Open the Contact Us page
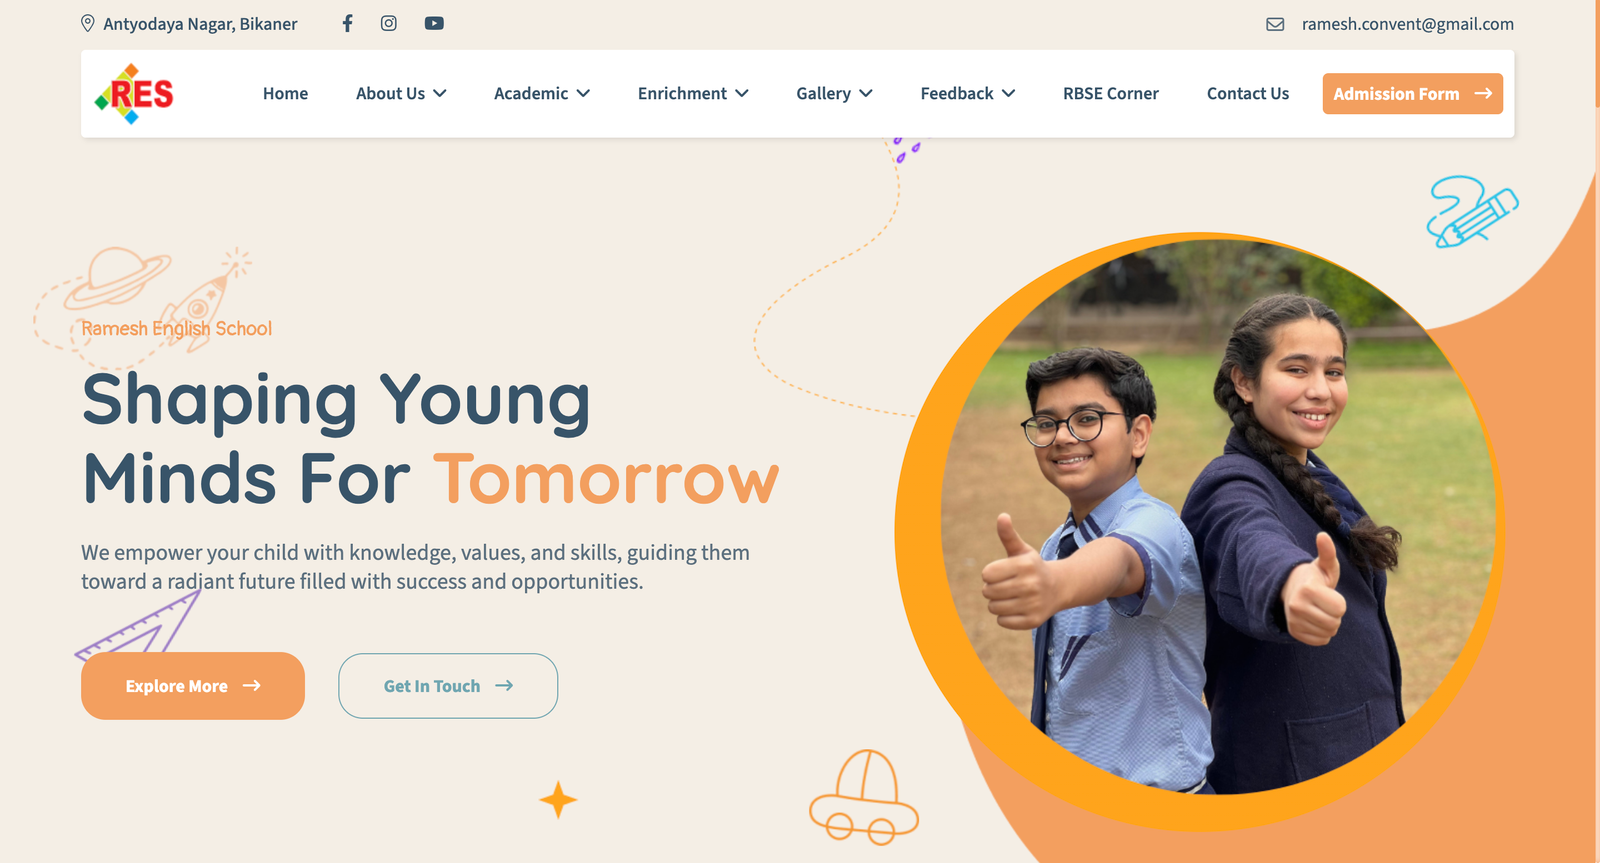The image size is (1600, 863). pyautogui.click(x=1248, y=93)
